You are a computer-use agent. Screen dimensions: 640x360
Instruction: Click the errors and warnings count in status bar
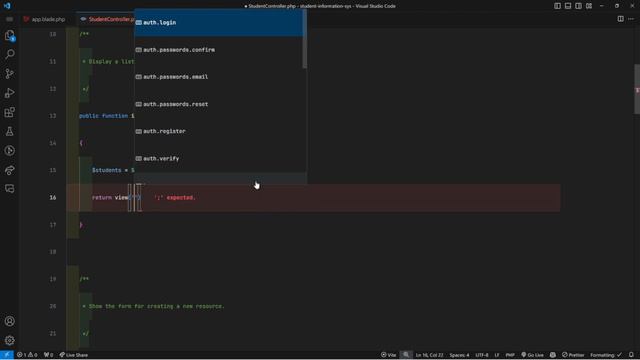click(27, 355)
